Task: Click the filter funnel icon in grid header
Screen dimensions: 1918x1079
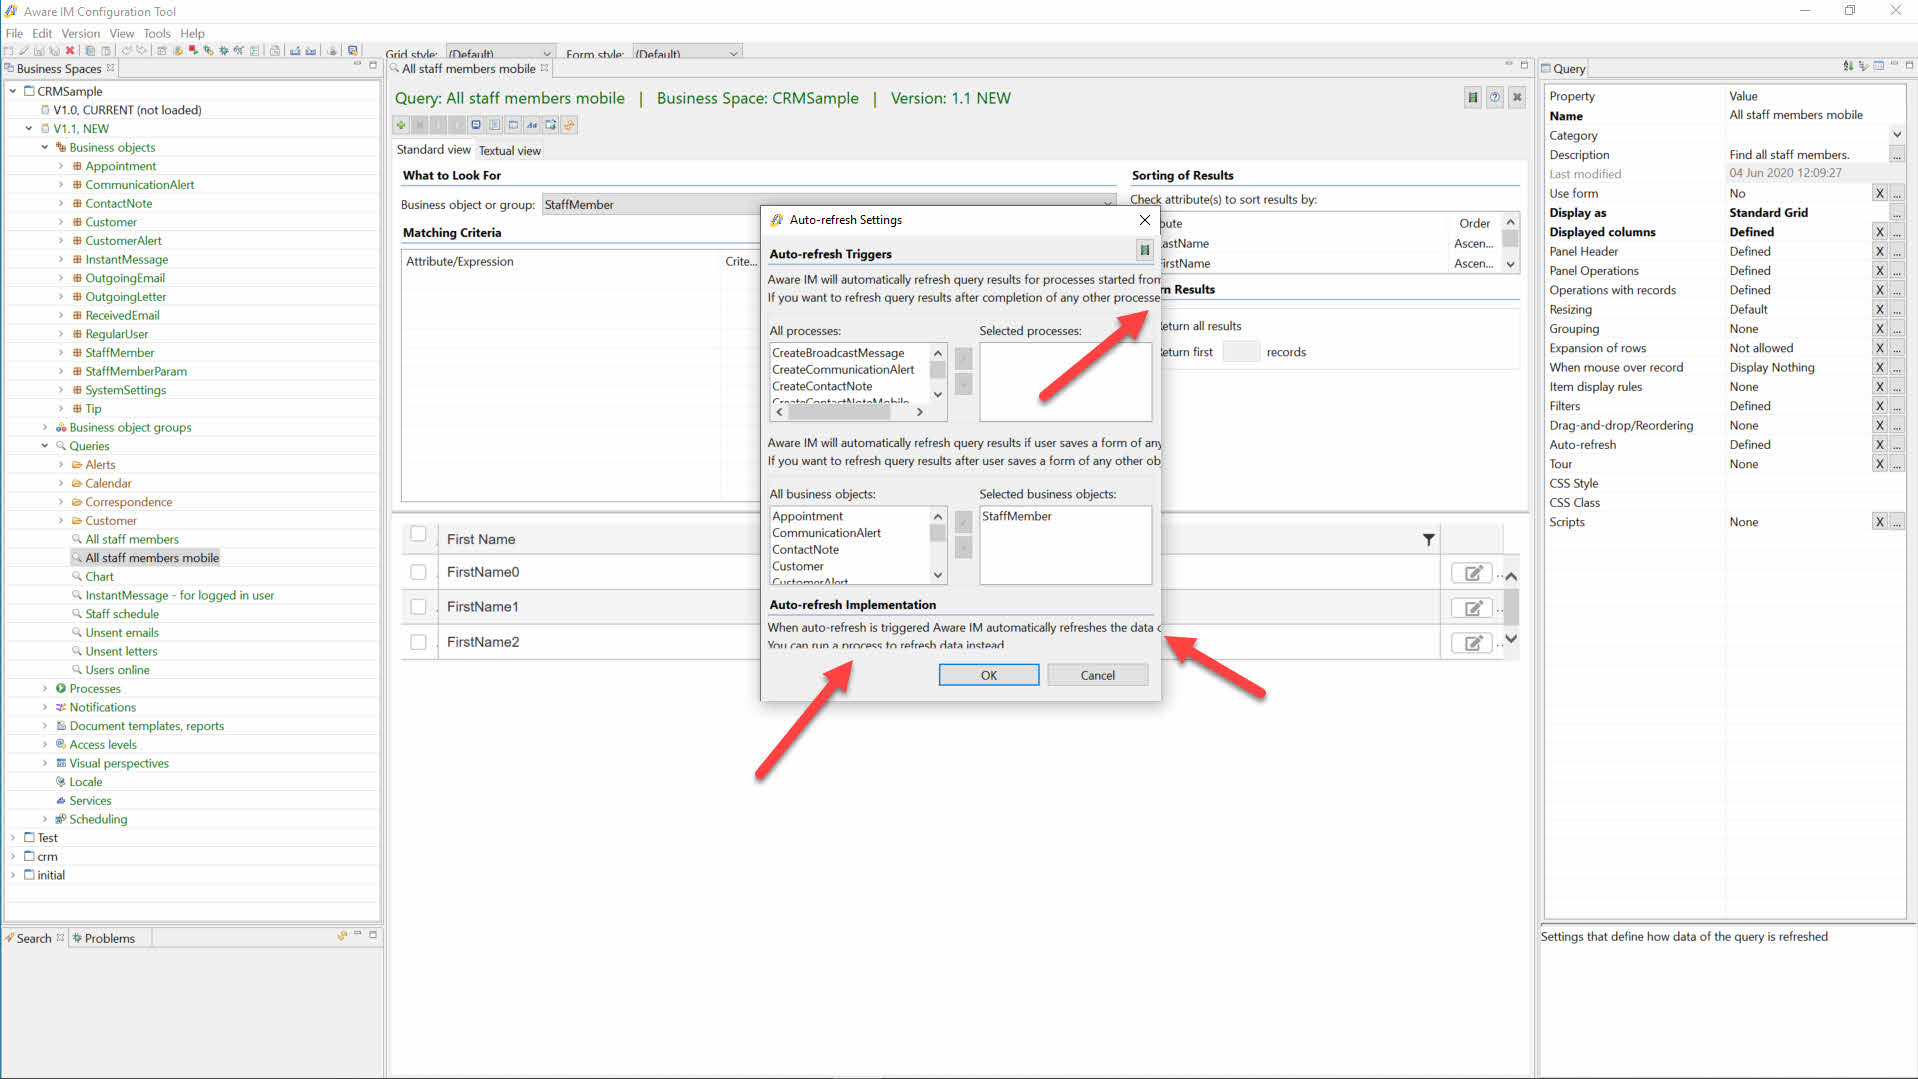Action: click(1428, 540)
